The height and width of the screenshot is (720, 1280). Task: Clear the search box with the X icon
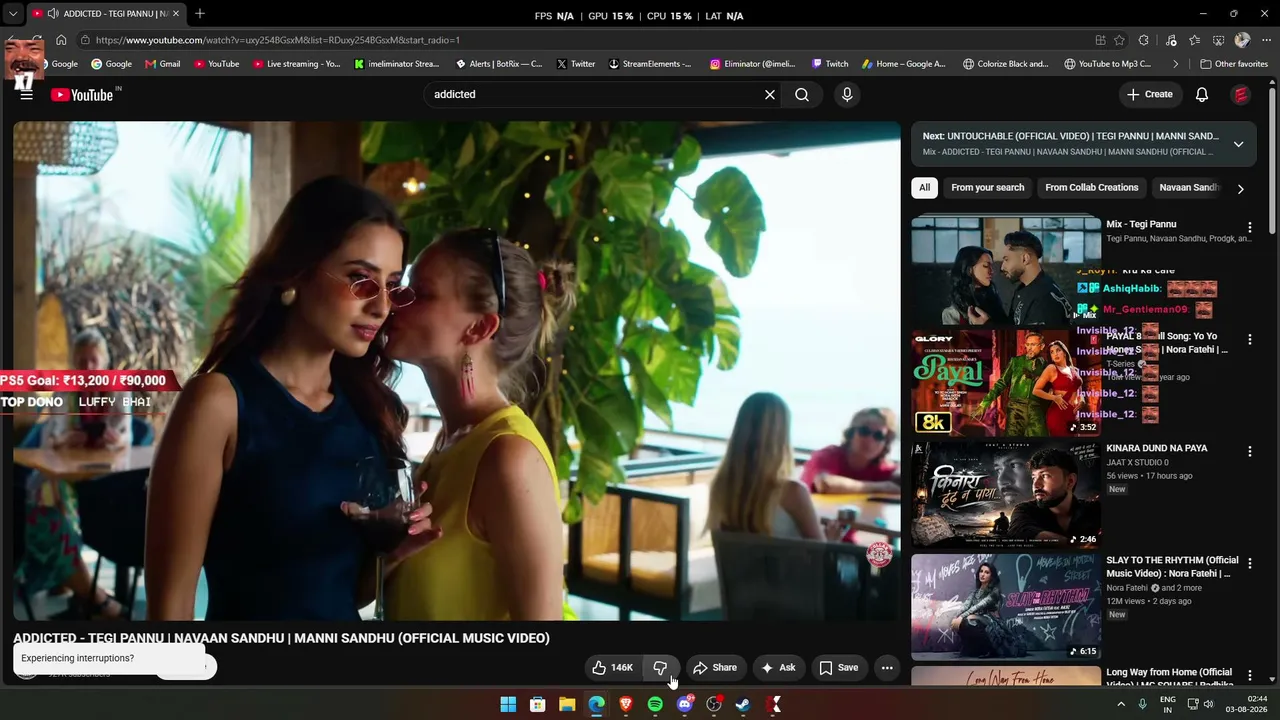(x=770, y=95)
